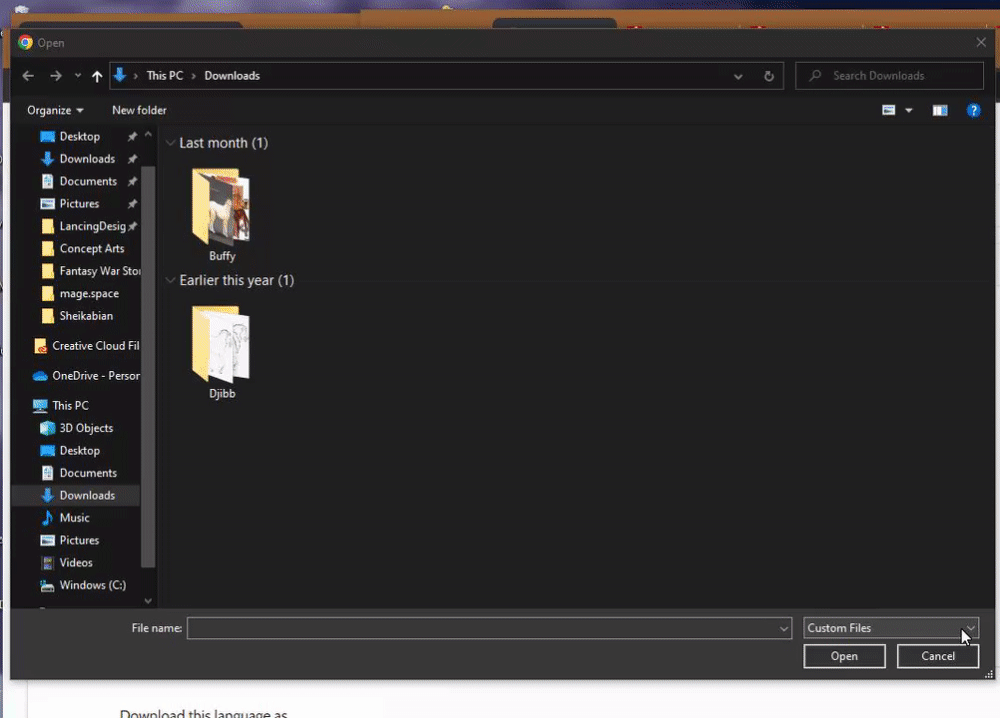The image size is (1000, 718).
Task: Click the Cancel button
Action: pyautogui.click(x=938, y=656)
